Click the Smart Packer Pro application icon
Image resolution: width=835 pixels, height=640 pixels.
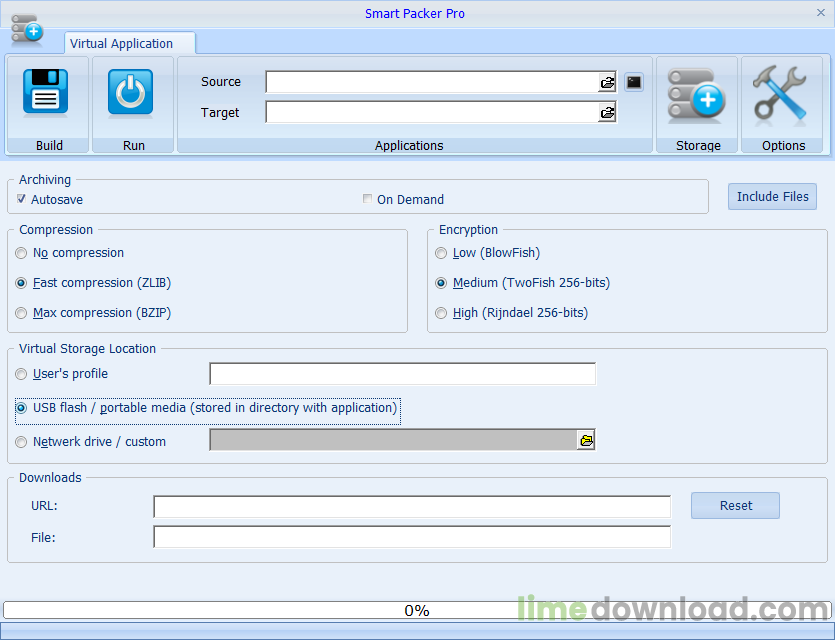point(26,29)
